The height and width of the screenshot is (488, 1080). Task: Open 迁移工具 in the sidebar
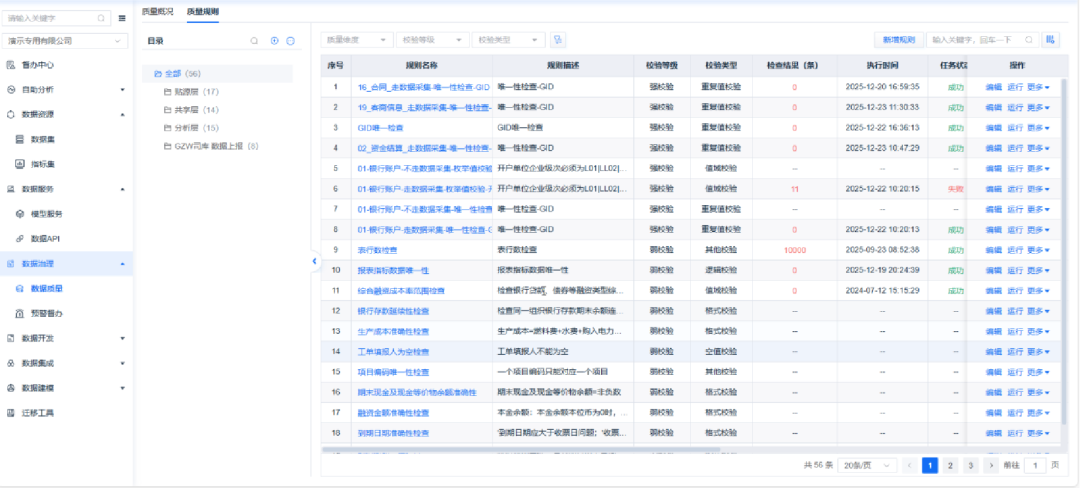point(38,412)
